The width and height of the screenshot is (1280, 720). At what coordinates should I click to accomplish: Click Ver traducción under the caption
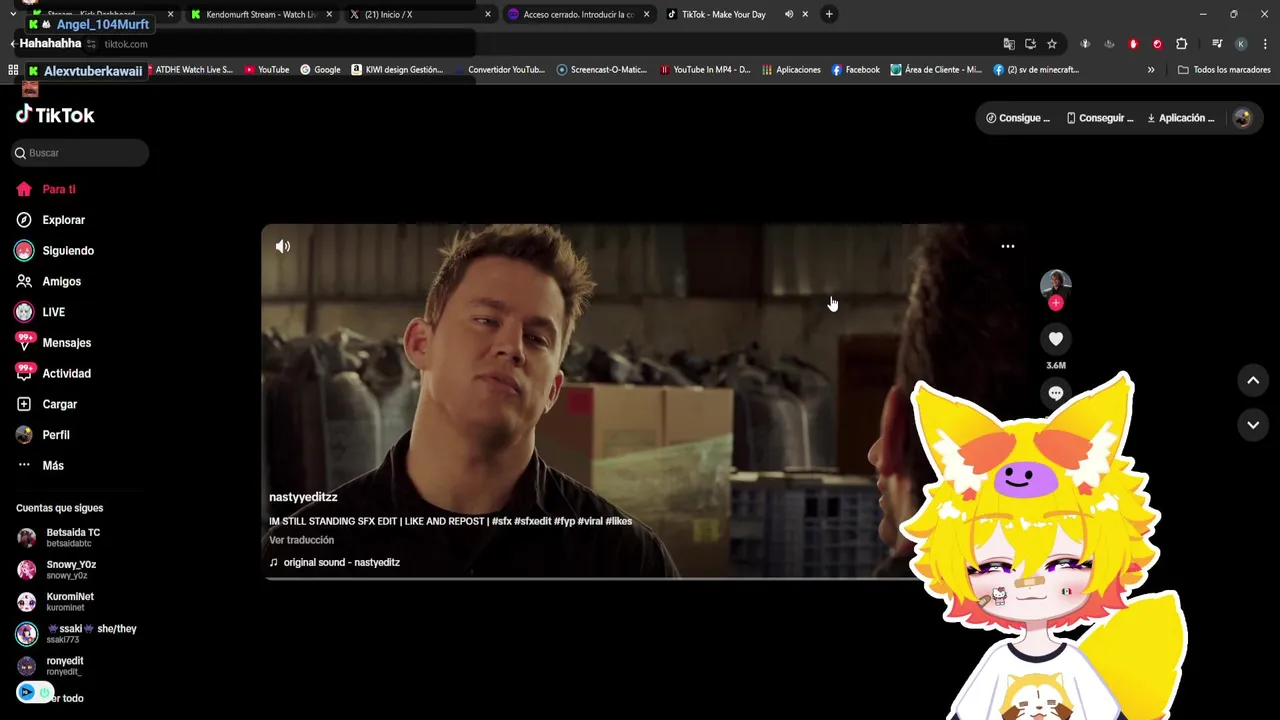(301, 540)
